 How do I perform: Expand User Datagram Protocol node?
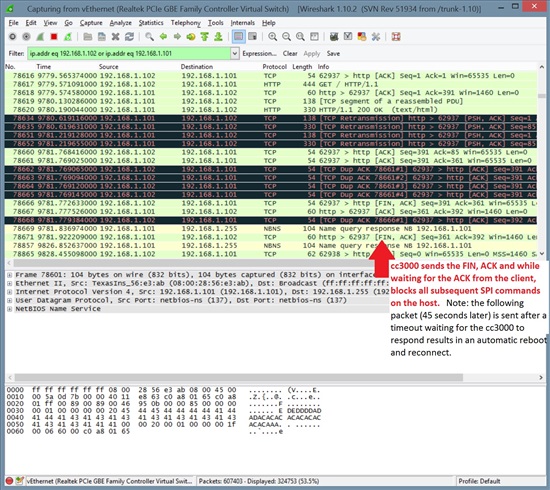(x=9, y=300)
